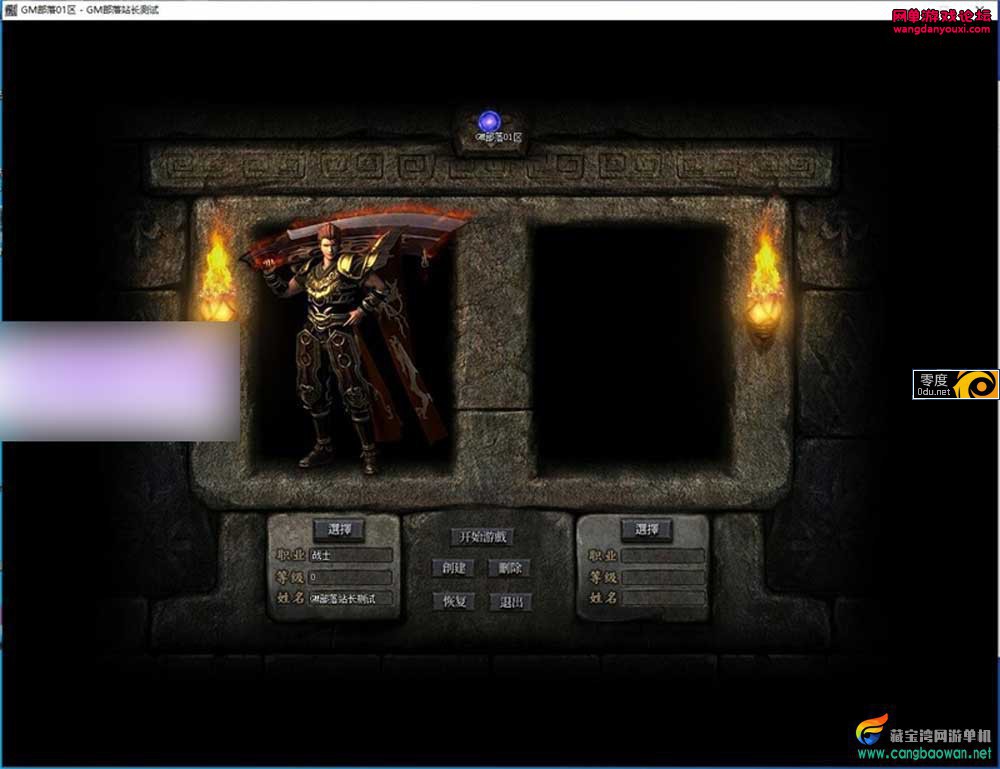This screenshot has height=769, width=1000.
Task: Delete the character using 删除
Action: click(x=510, y=568)
